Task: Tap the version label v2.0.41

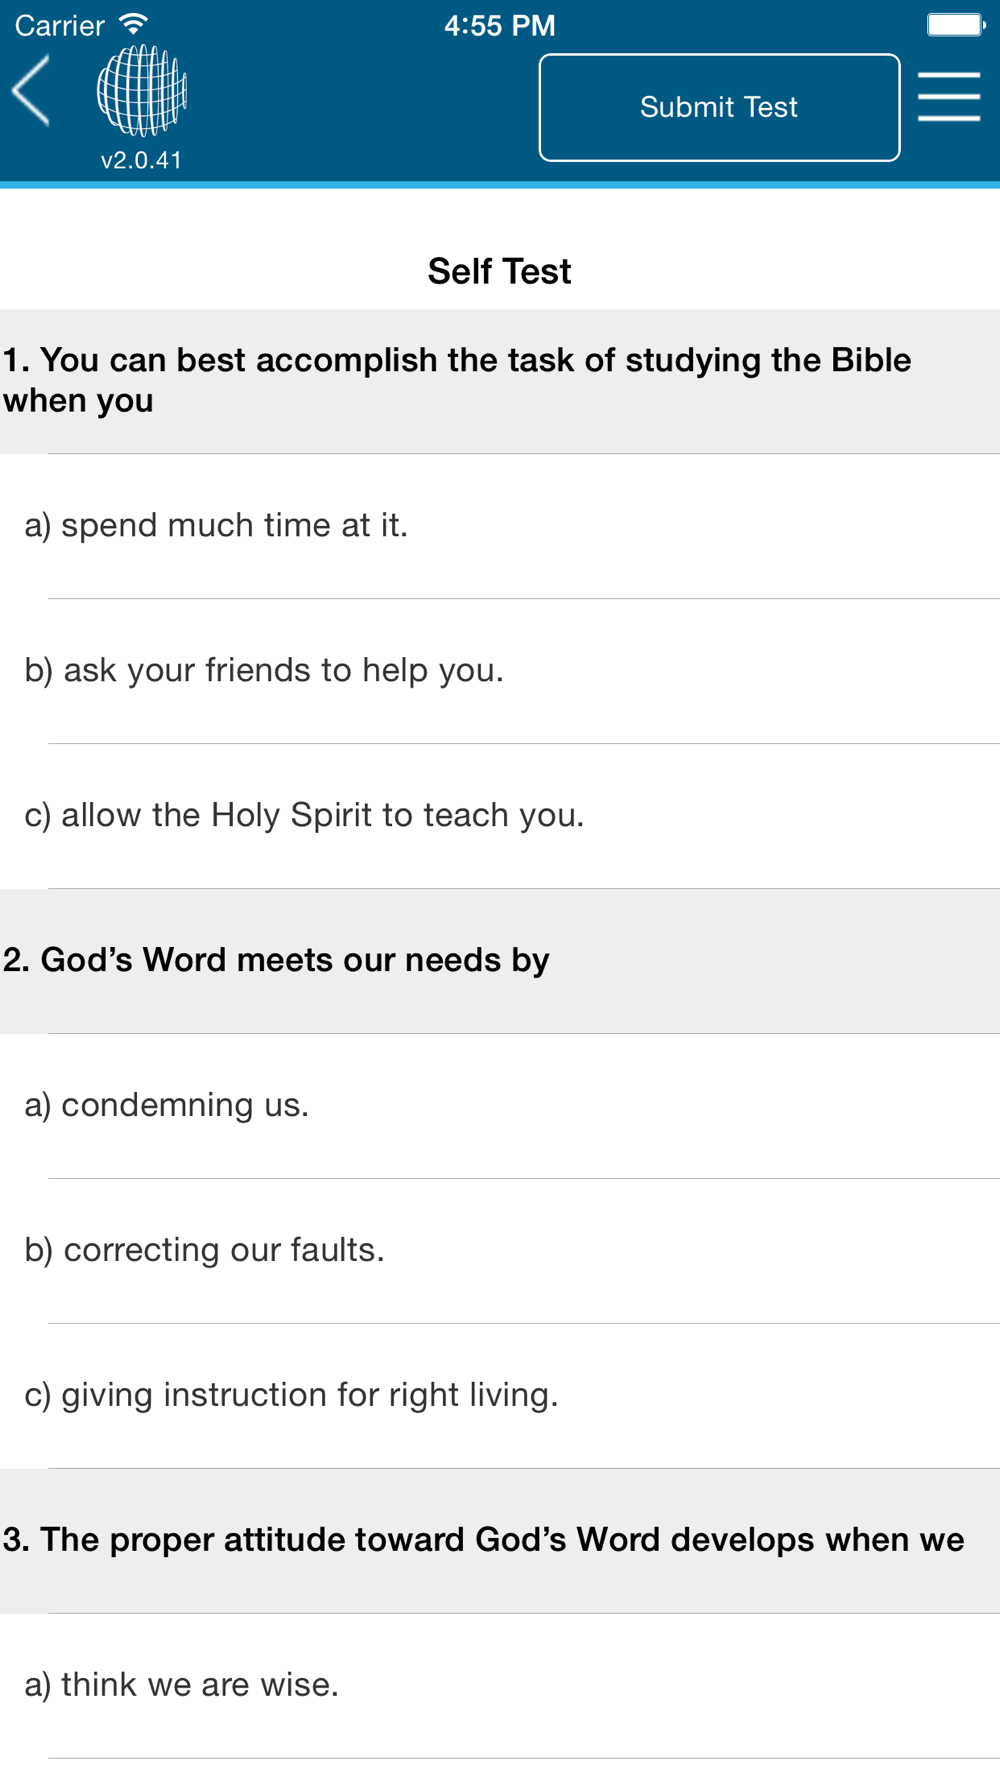Action: pos(141,160)
